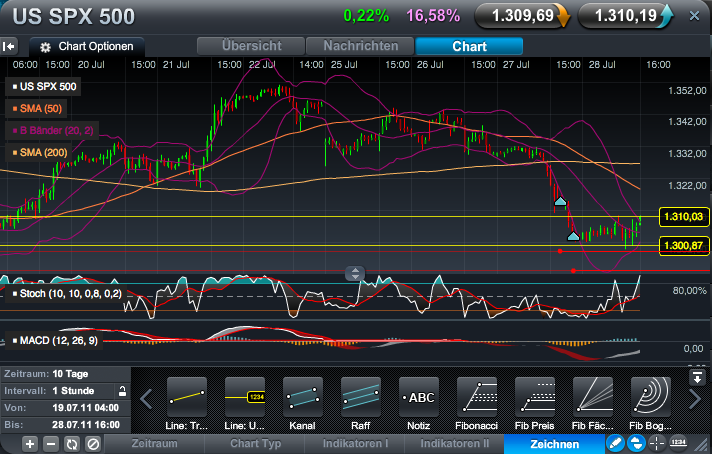The image size is (712, 454).
Task: Toggle the SMA (200) indicator legend
Action: click(40, 153)
